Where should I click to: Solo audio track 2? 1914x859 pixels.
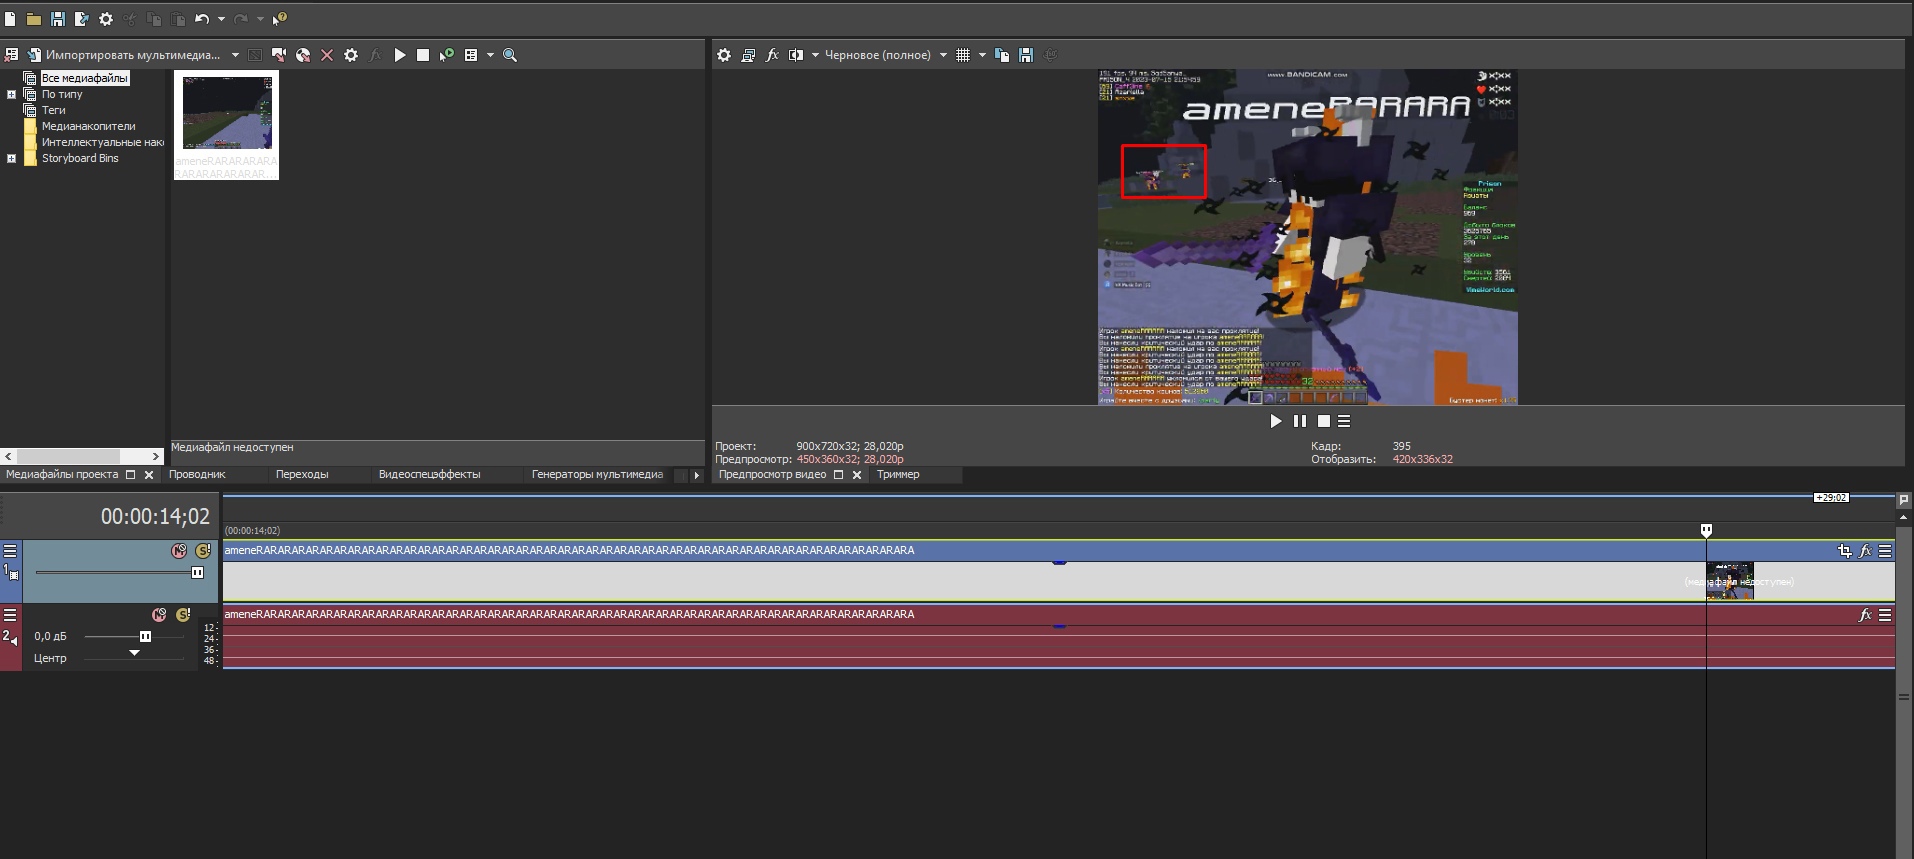click(x=183, y=615)
